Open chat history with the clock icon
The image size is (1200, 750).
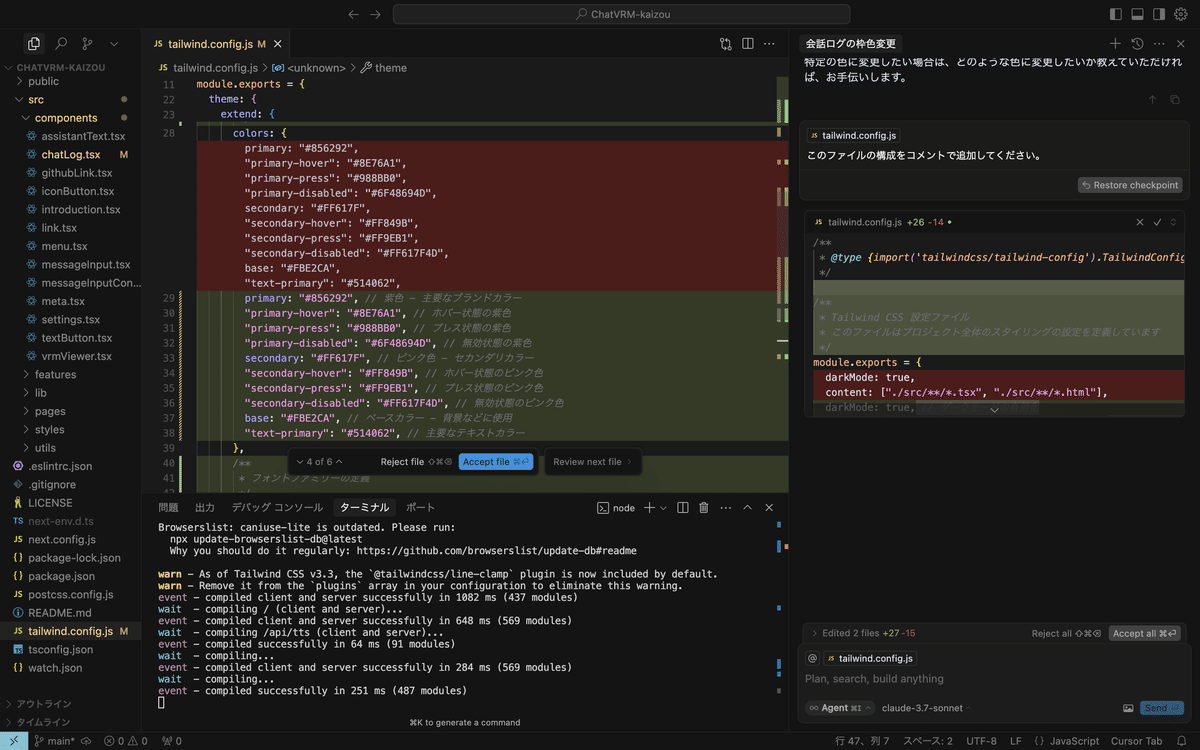pos(1138,43)
